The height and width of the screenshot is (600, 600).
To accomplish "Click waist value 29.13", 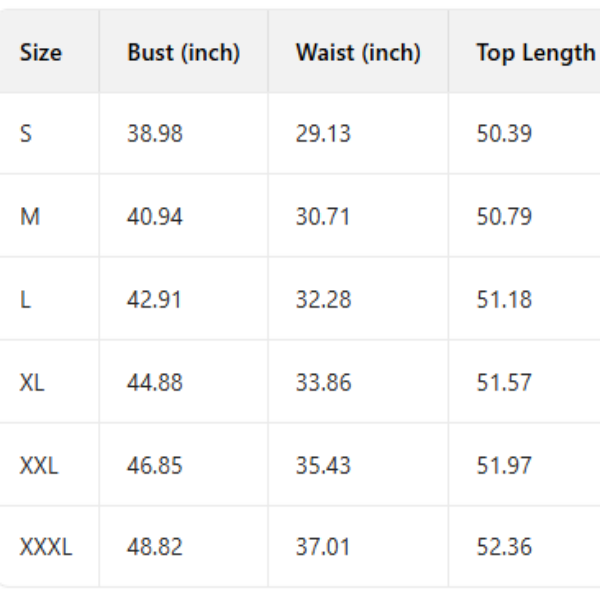I will click(x=323, y=133).
